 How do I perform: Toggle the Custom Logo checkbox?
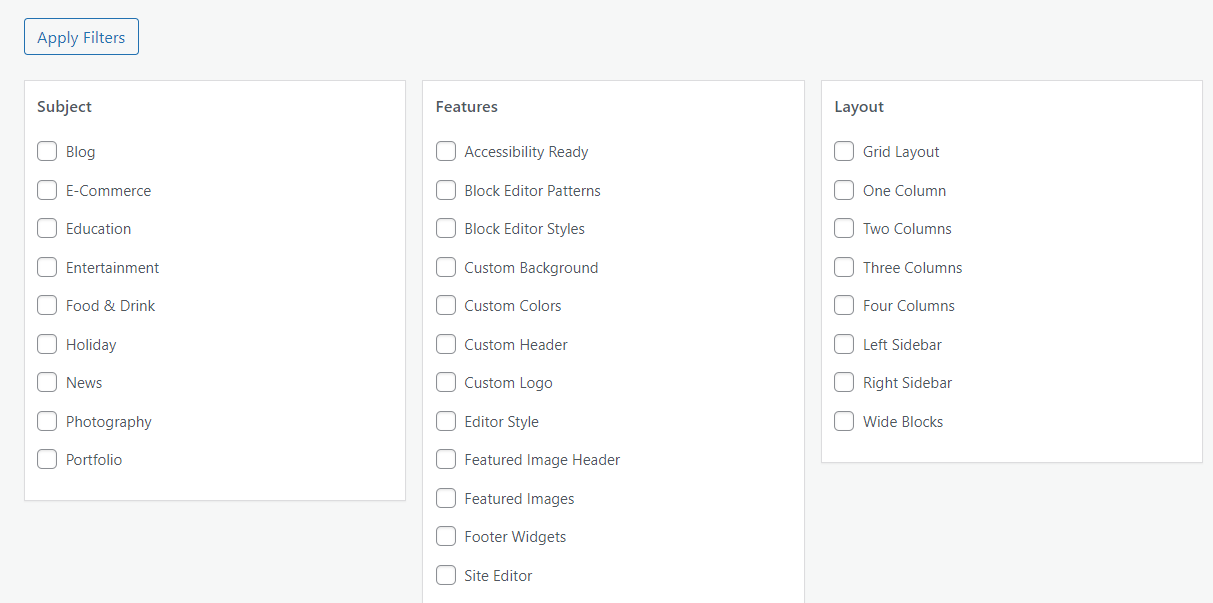[446, 383]
